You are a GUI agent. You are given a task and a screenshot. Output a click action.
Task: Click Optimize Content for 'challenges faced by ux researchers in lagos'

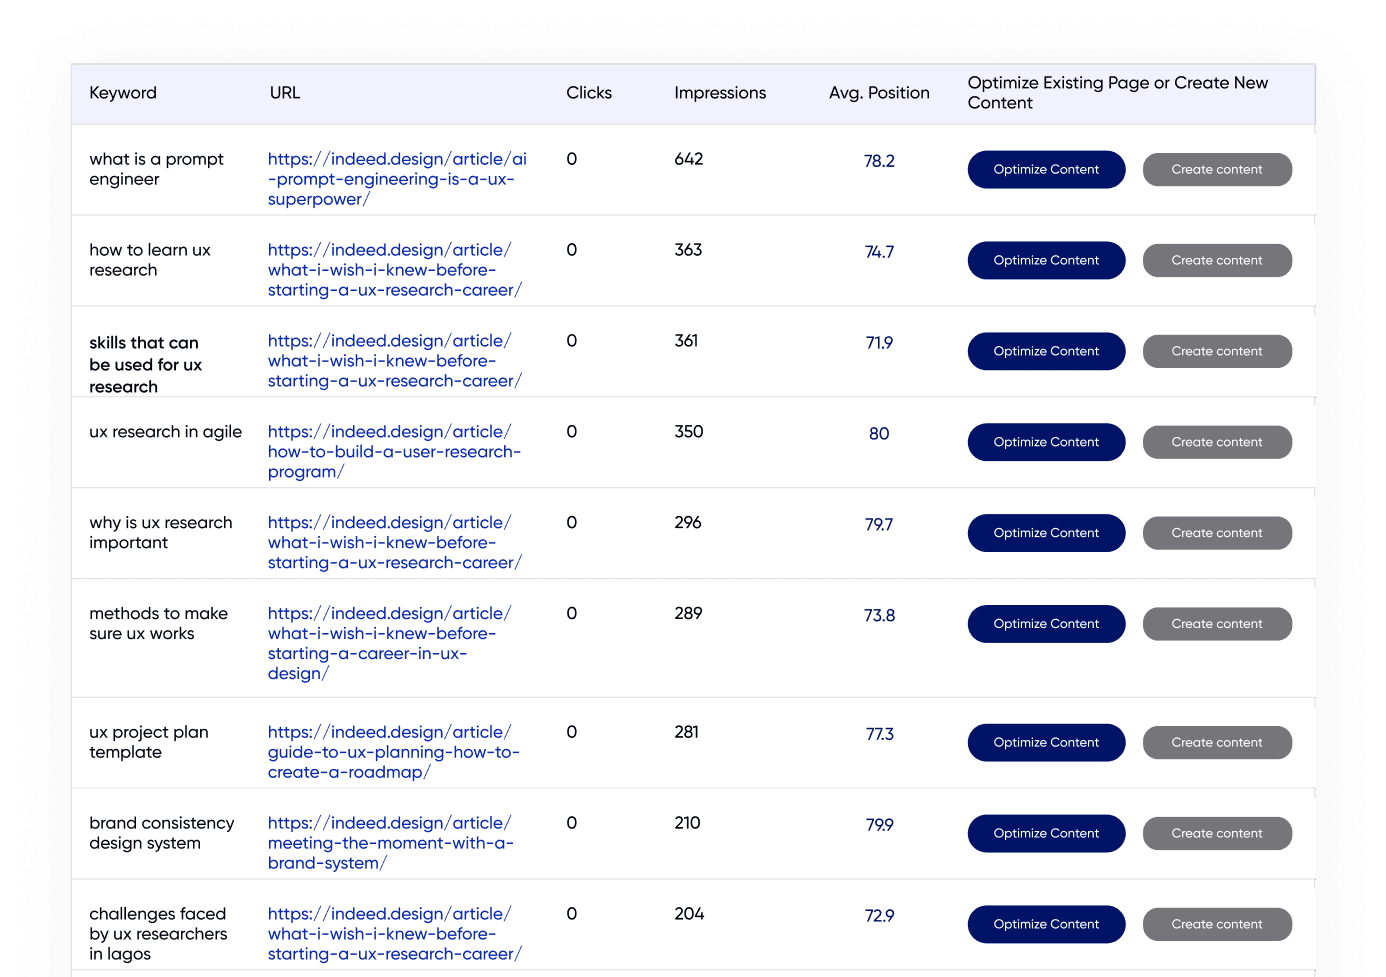click(x=1046, y=924)
